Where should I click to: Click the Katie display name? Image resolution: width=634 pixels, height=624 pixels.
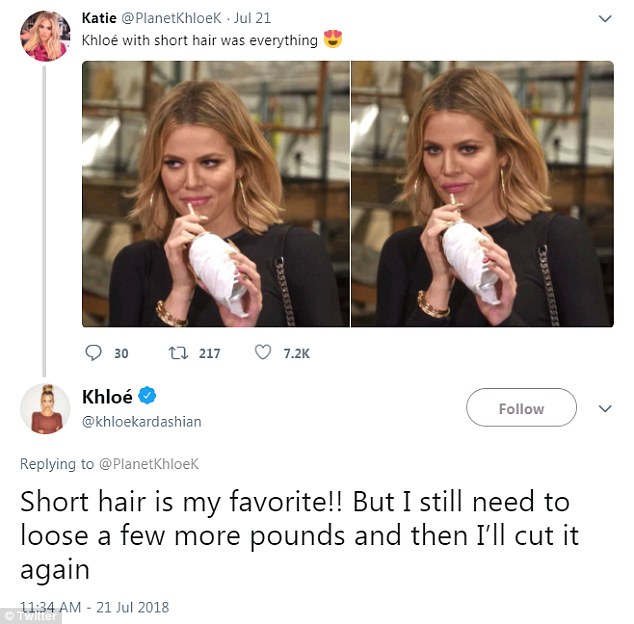click(99, 18)
